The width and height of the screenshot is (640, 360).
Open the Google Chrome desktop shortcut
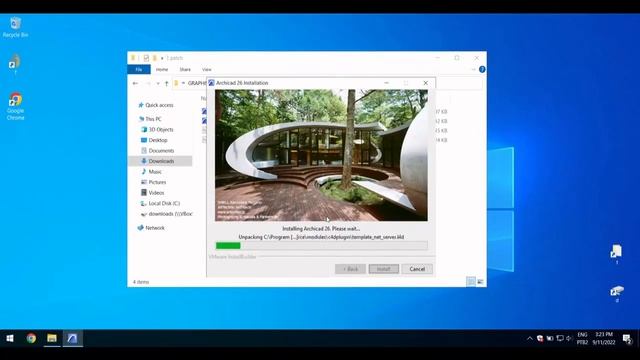[16, 106]
